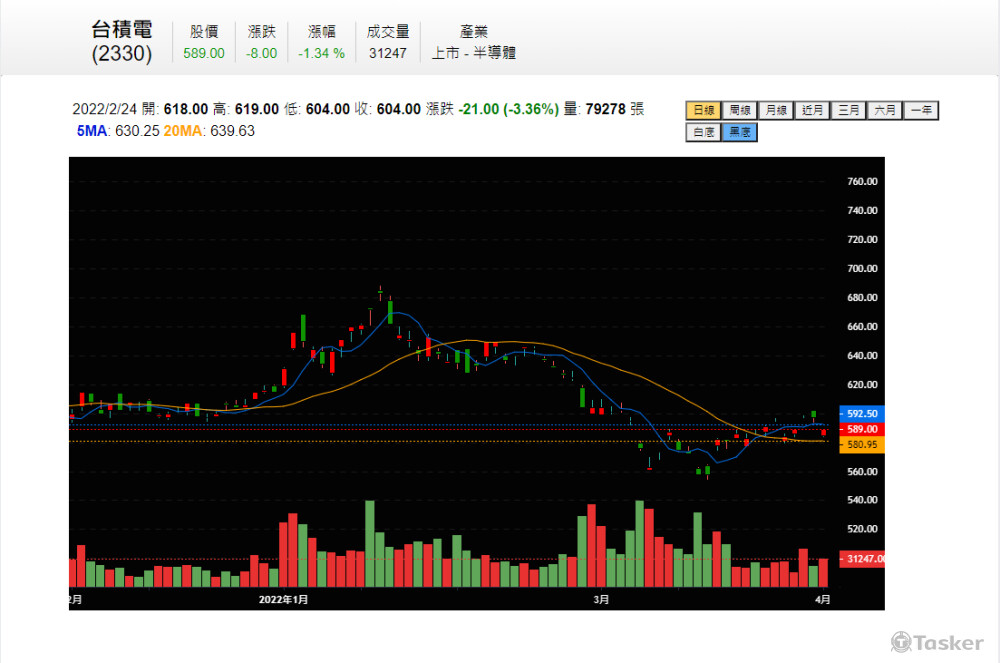This screenshot has height=663, width=1000.
Task: Click the 580.95 orange price tag
Action: click(862, 445)
